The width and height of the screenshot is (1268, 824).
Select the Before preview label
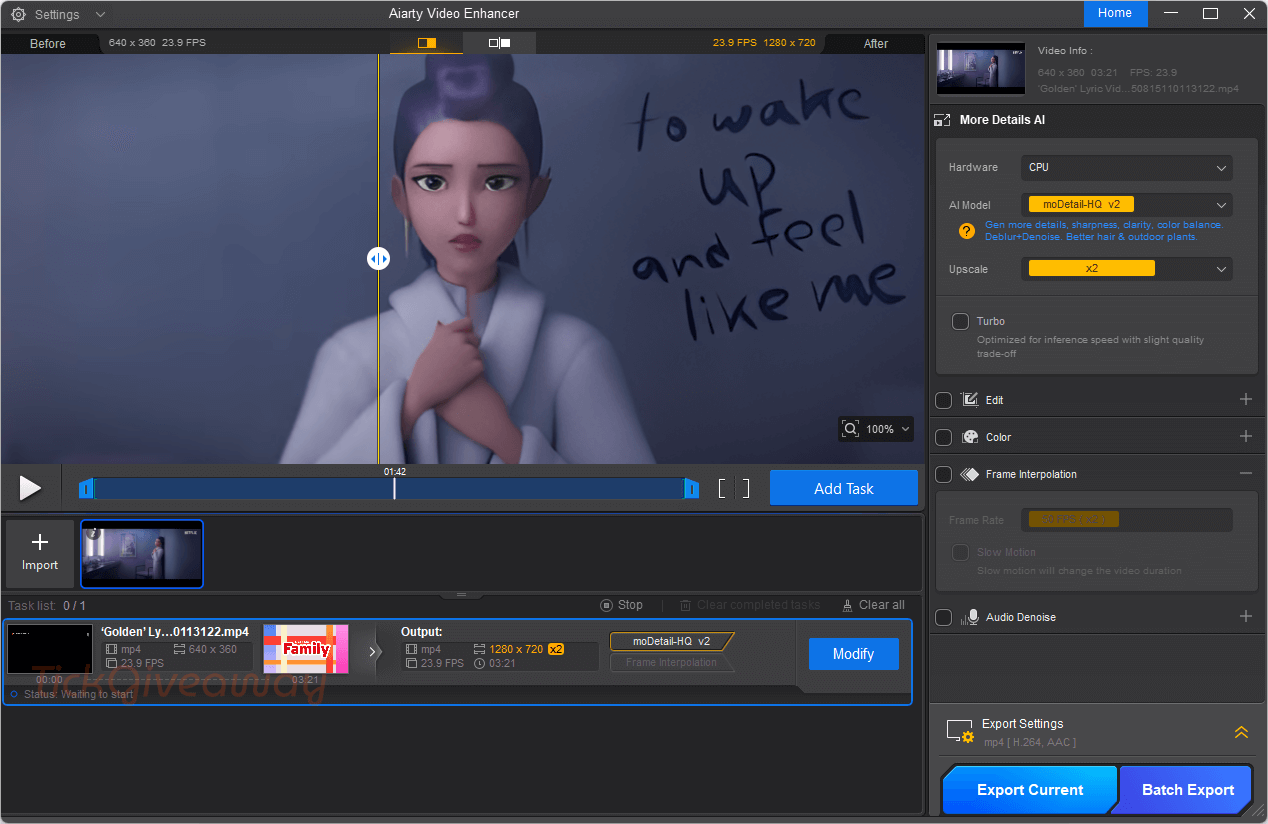[48, 43]
